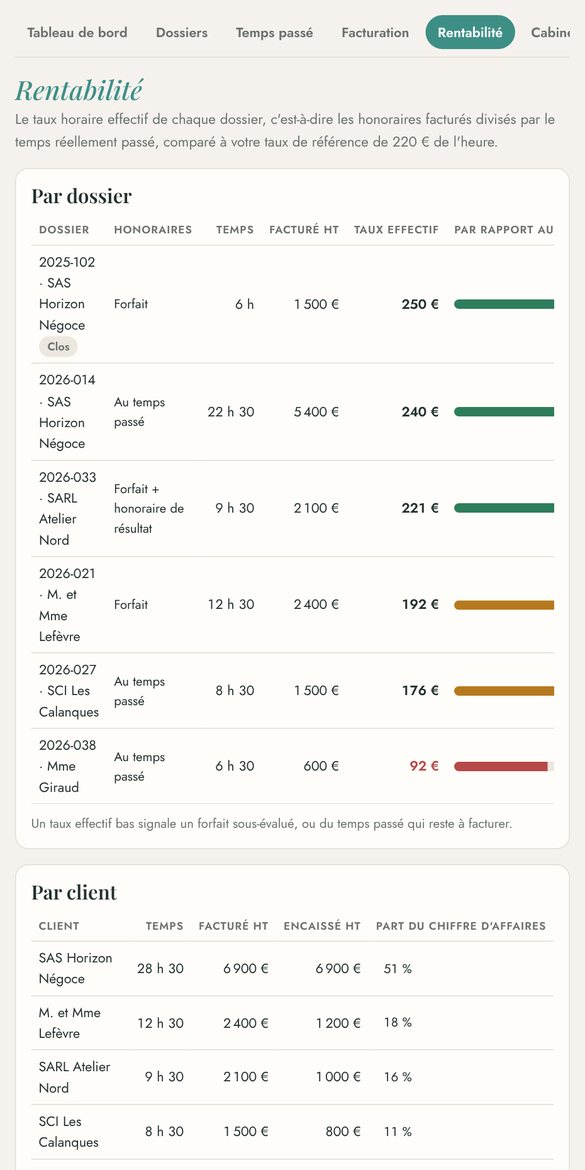Viewport: 585px width, 1170px height.
Task: Click the orange bar for 192 € rate
Action: tap(504, 604)
